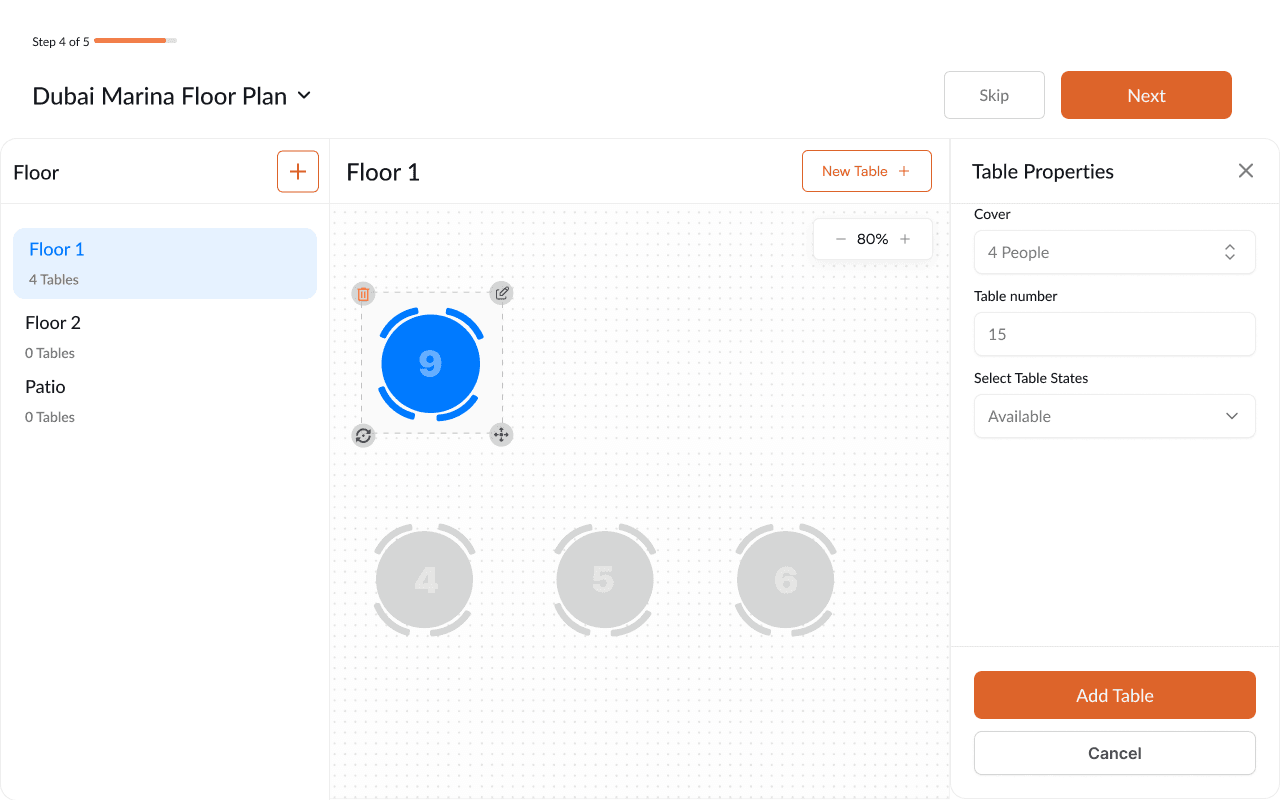Screen dimensions: 1280x800
Task: Close the Table Properties panel
Action: click(x=1245, y=170)
